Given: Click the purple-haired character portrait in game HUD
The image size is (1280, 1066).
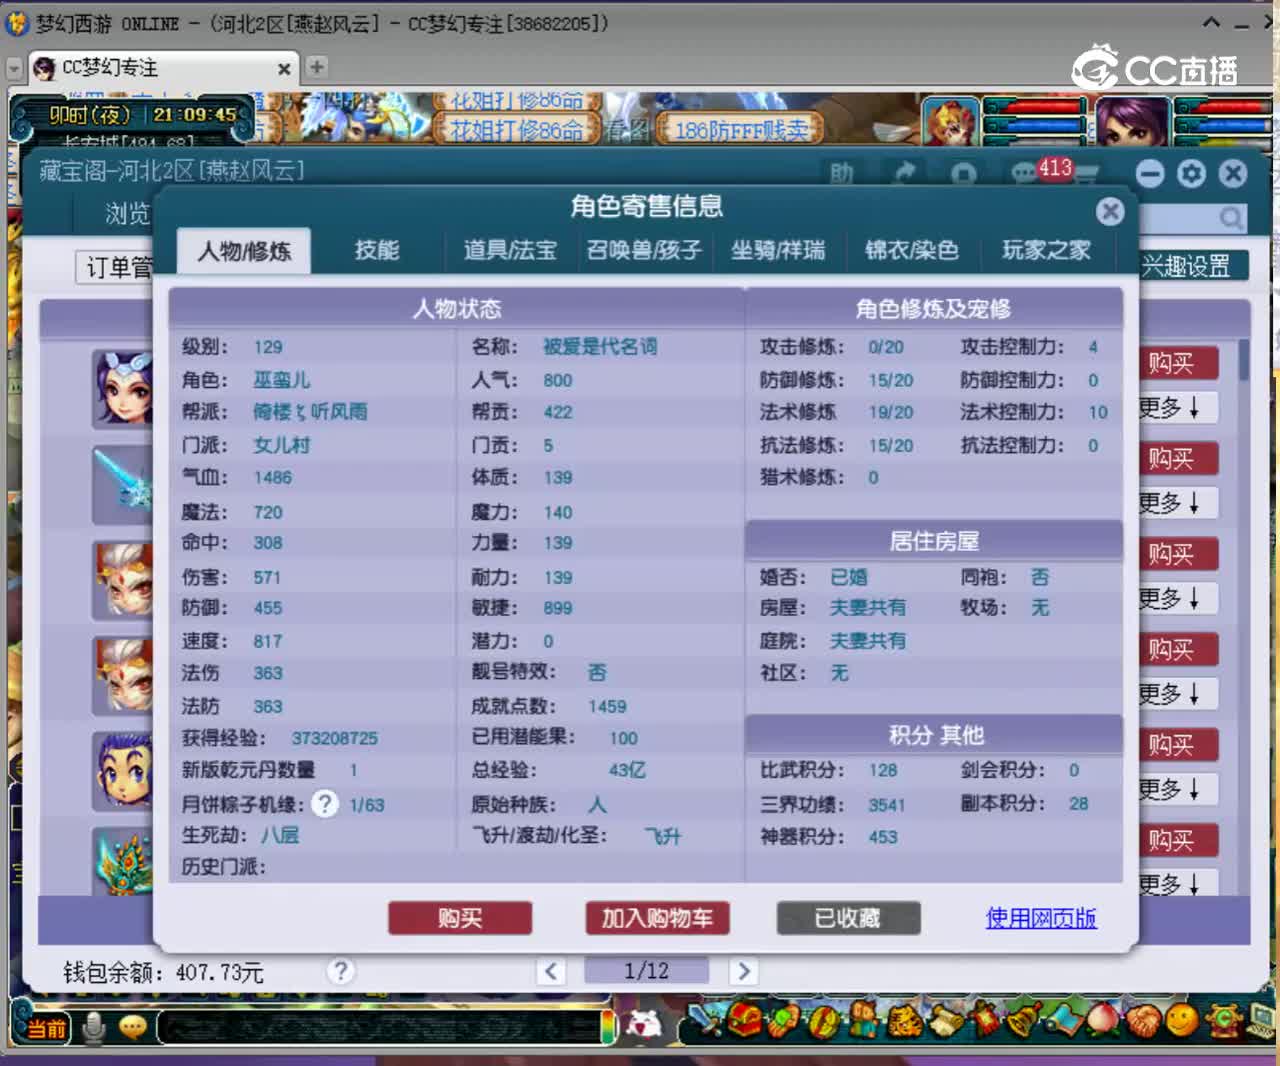Looking at the screenshot, I should pyautogui.click(x=1133, y=122).
